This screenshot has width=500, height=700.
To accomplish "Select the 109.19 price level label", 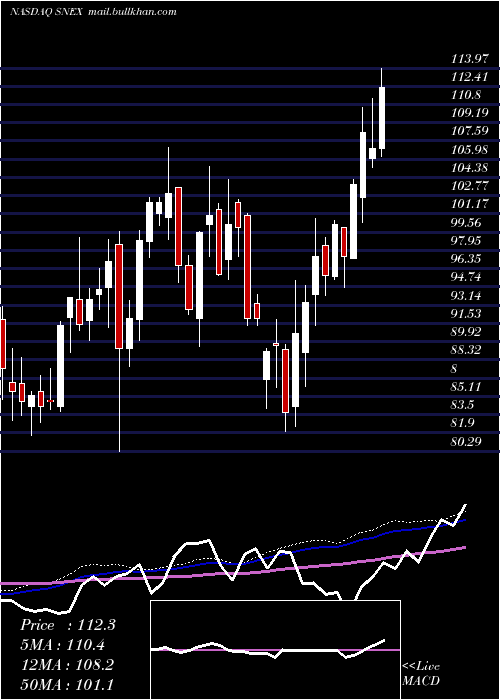I will tap(468, 113).
